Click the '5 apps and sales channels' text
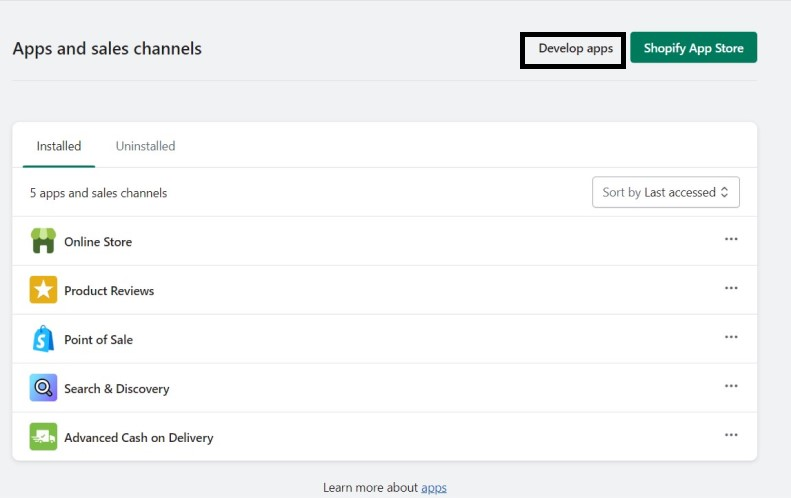 pyautogui.click(x=98, y=193)
